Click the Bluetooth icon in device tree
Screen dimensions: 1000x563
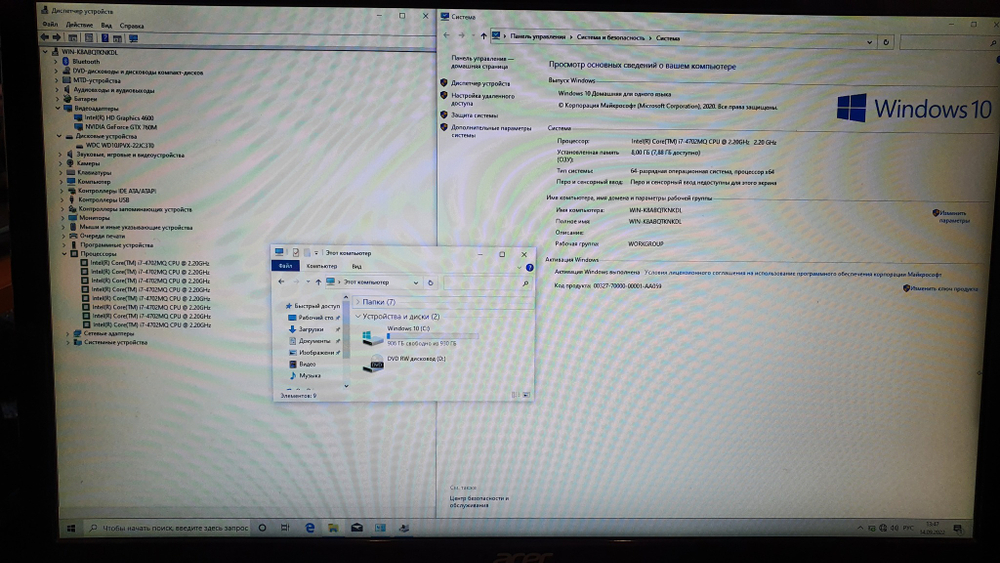[x=65, y=62]
